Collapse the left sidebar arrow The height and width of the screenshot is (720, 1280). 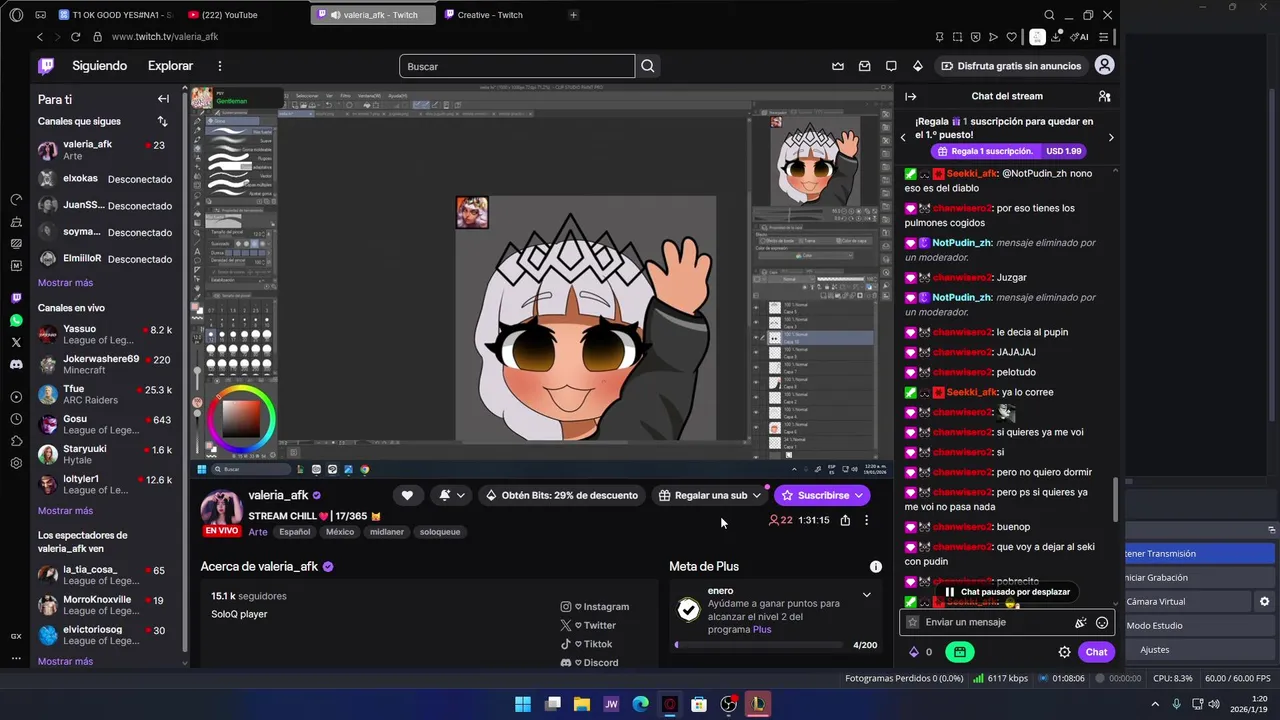163,99
